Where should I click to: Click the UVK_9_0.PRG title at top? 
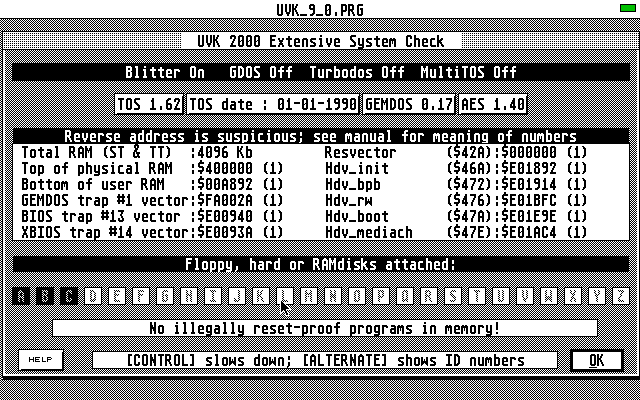(320, 9)
